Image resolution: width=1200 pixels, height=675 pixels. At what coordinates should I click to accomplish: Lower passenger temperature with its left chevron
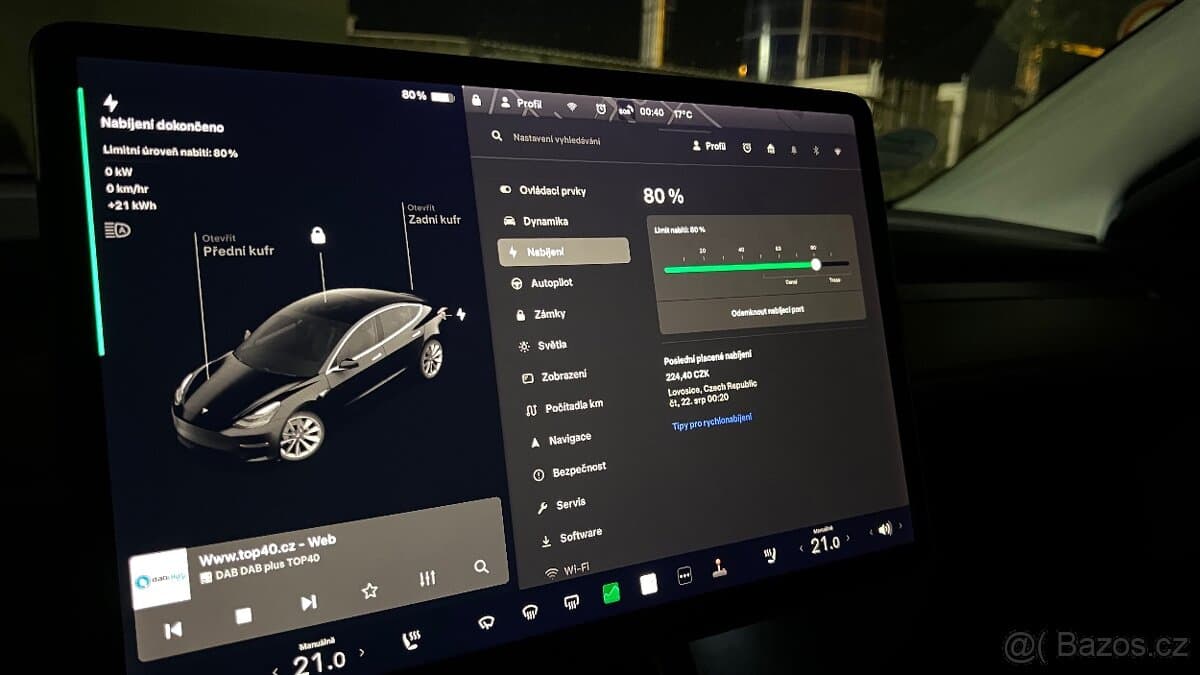tap(801, 549)
